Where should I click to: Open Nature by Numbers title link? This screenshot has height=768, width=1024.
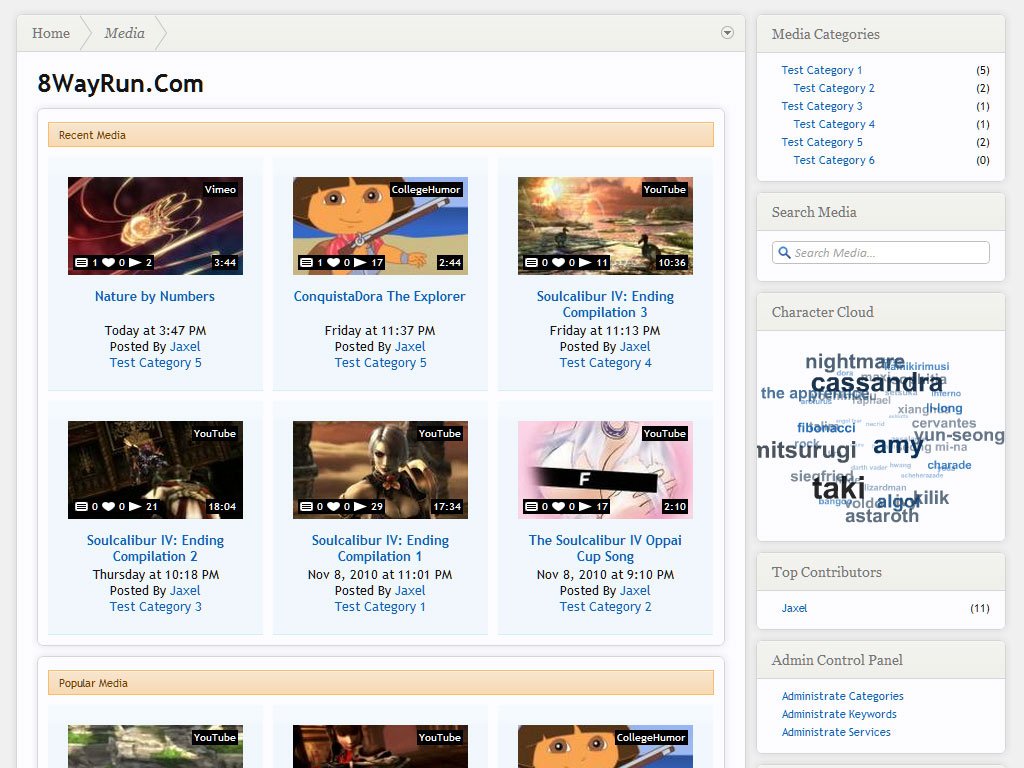click(x=155, y=296)
